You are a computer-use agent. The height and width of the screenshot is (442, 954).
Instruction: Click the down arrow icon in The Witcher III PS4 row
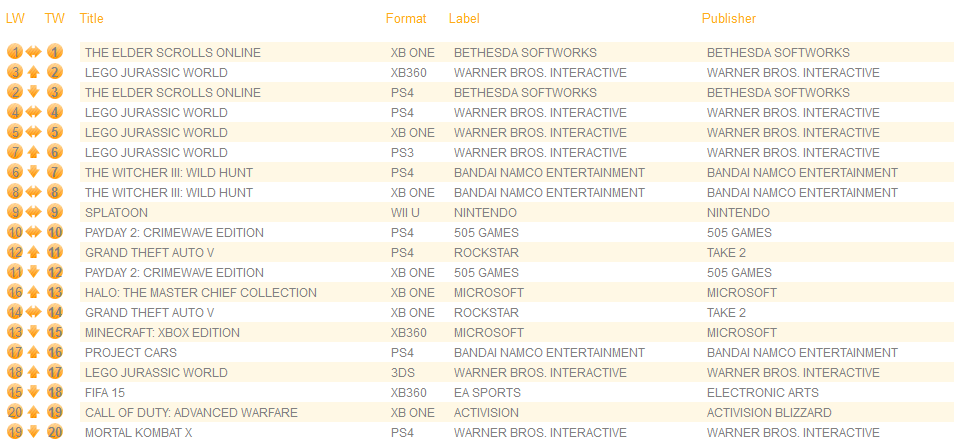[x=34, y=172]
